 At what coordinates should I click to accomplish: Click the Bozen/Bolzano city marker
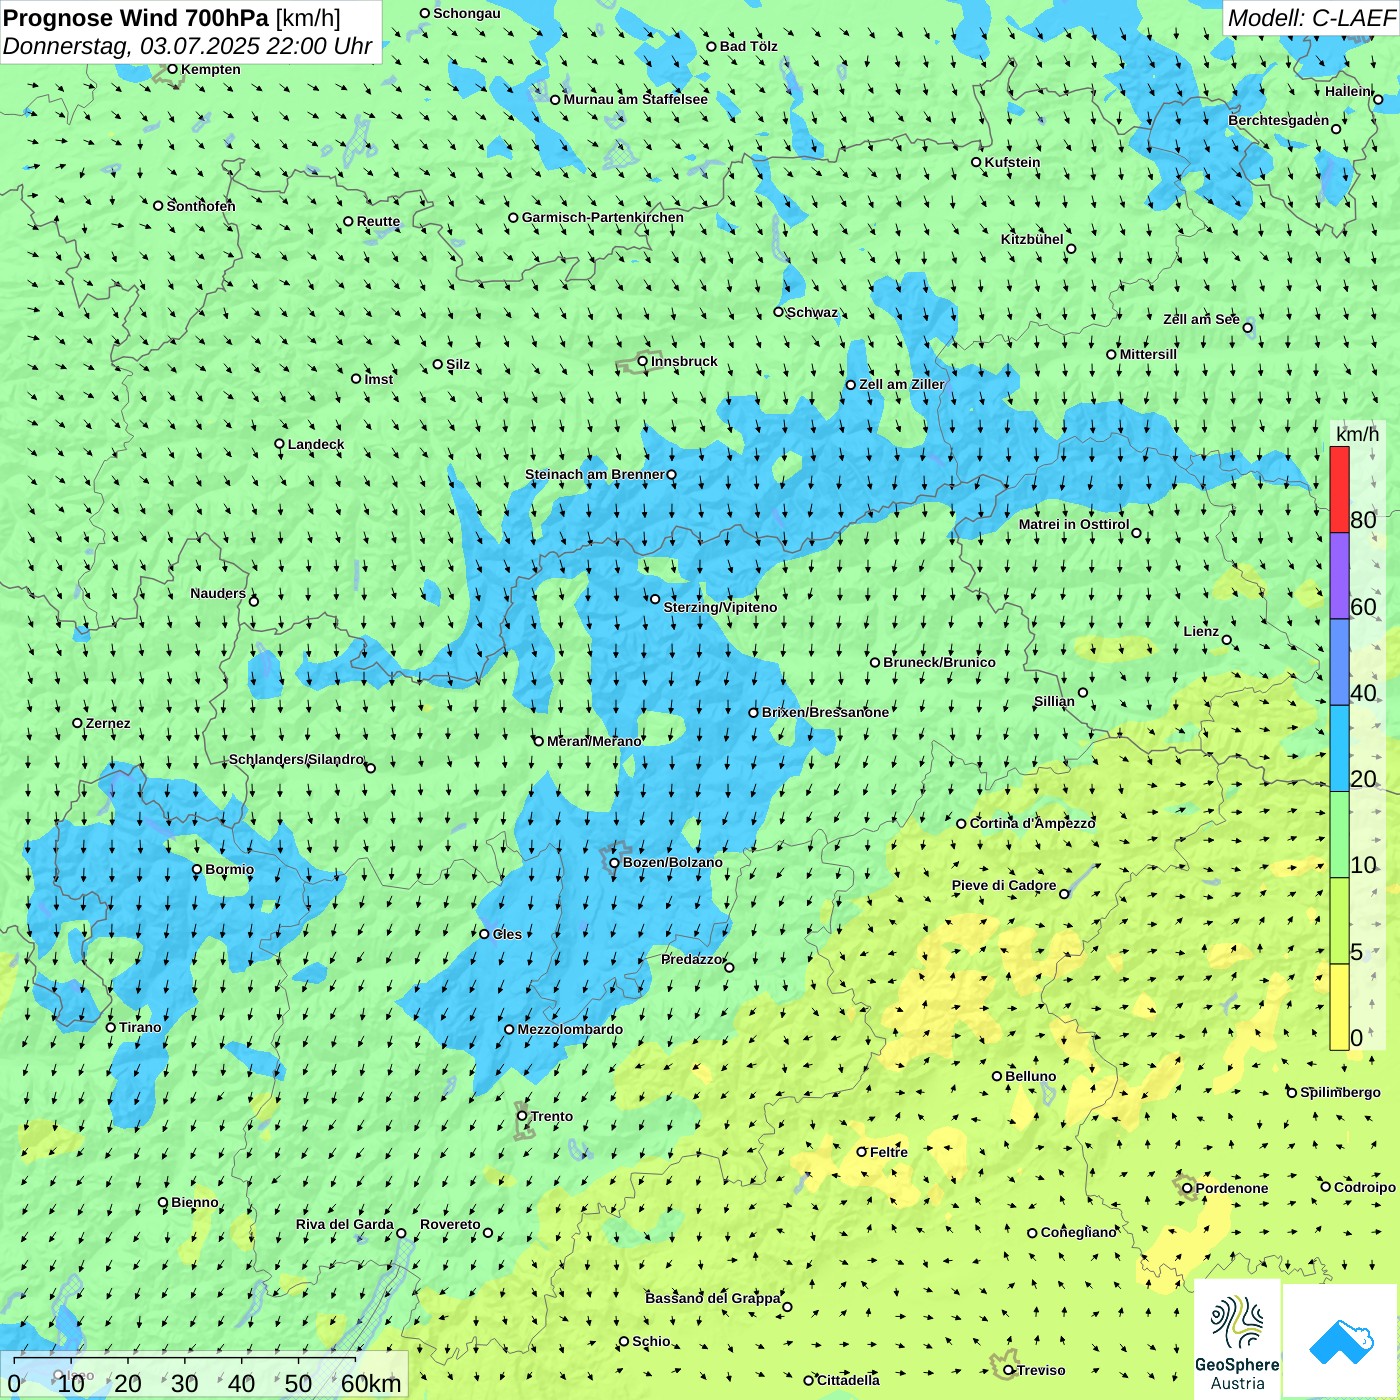click(x=615, y=862)
